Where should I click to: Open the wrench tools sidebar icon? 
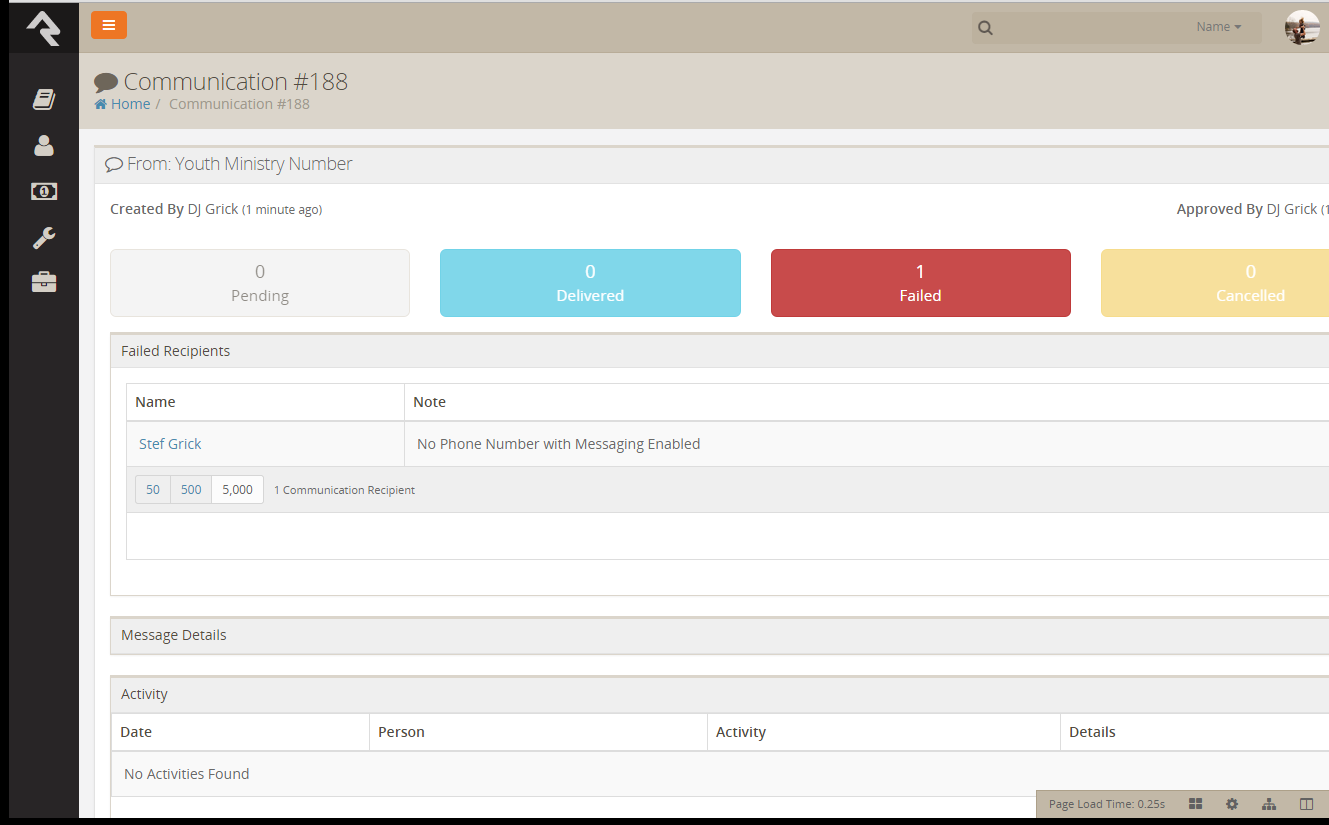click(x=44, y=237)
